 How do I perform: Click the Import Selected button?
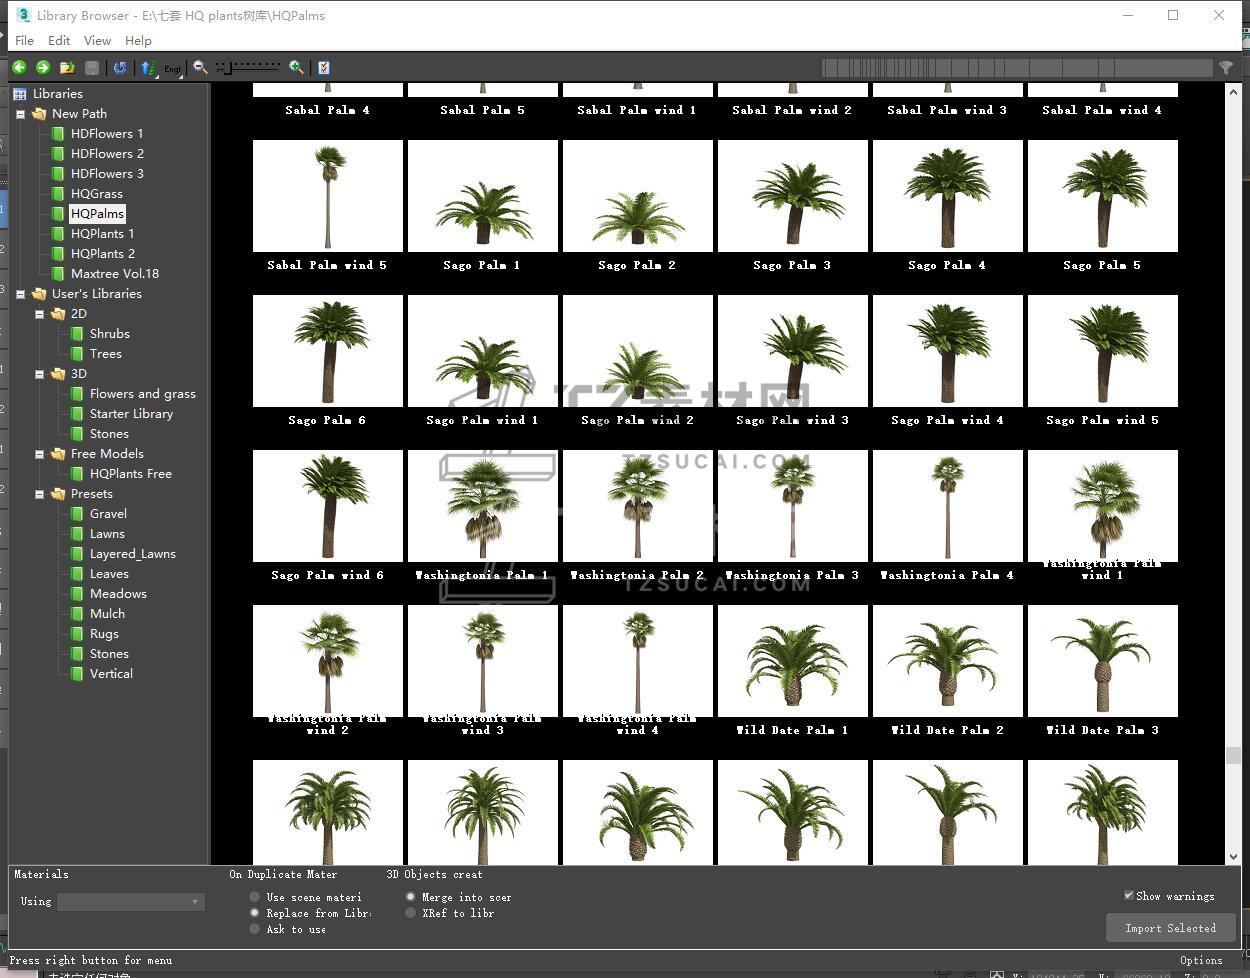tap(1170, 928)
